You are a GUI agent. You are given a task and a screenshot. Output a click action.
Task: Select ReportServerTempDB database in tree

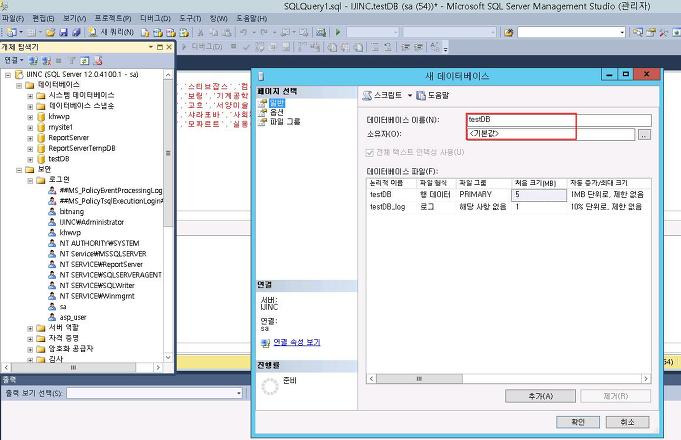point(82,148)
